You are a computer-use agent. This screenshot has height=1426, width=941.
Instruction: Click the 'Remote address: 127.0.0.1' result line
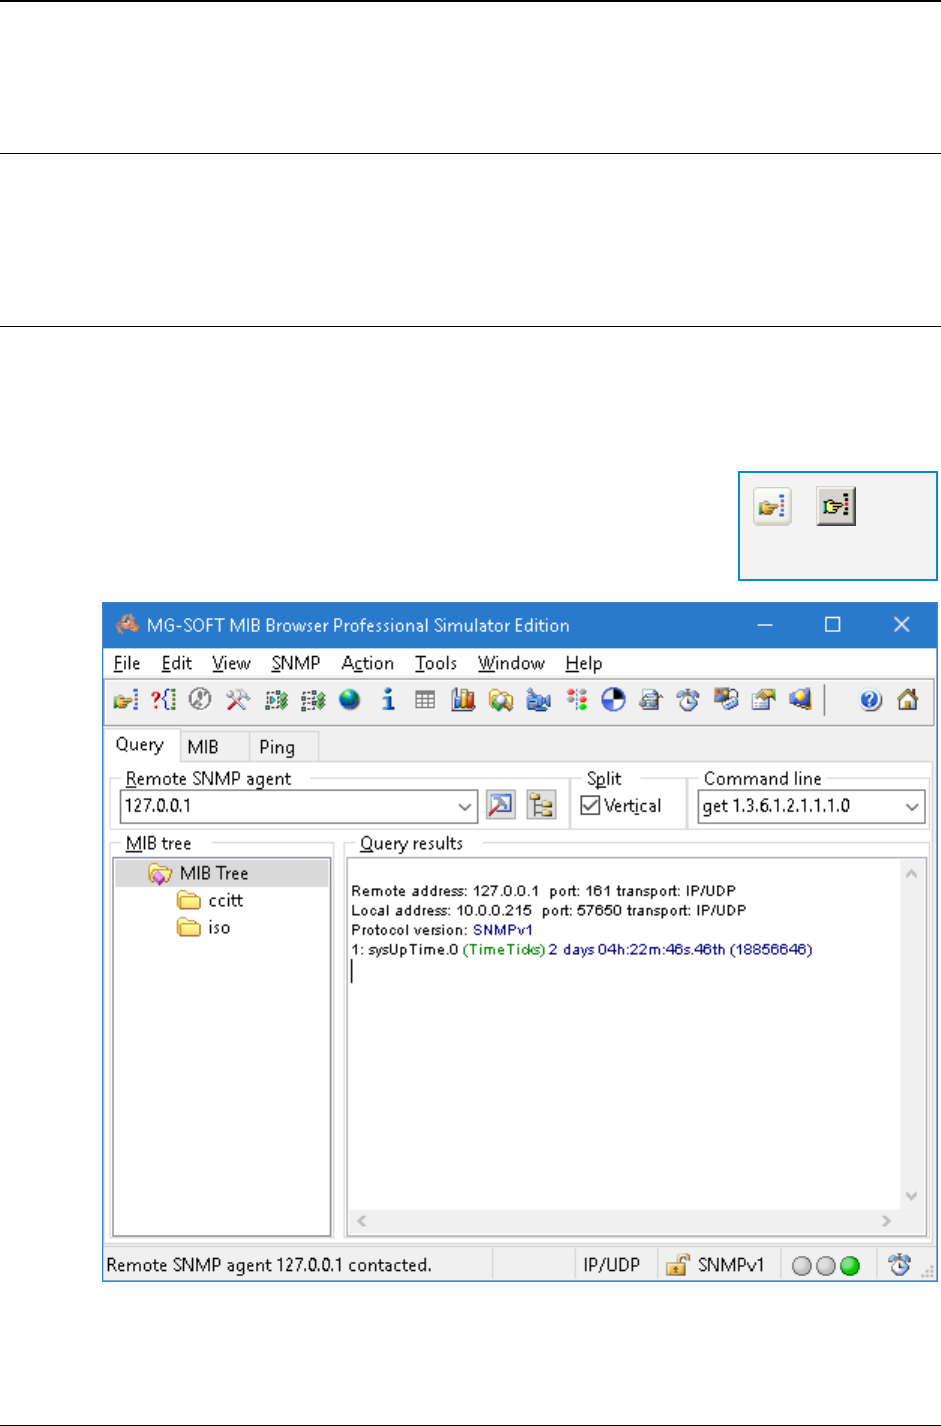(x=543, y=891)
